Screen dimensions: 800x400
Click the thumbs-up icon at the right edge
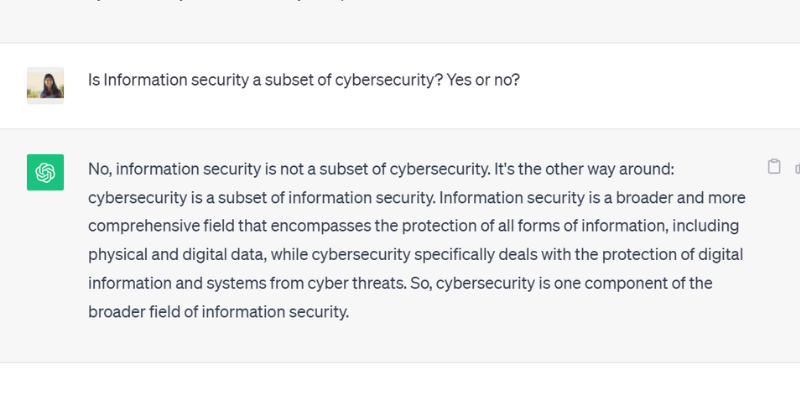click(796, 168)
